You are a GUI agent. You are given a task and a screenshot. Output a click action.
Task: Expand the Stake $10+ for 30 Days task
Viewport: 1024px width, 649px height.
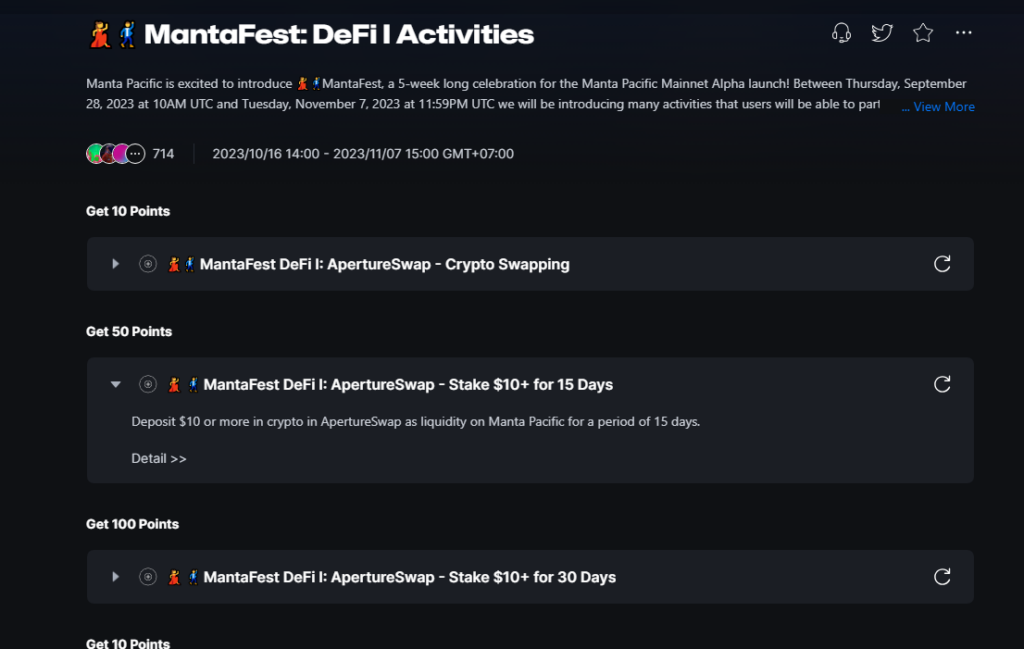click(x=116, y=577)
